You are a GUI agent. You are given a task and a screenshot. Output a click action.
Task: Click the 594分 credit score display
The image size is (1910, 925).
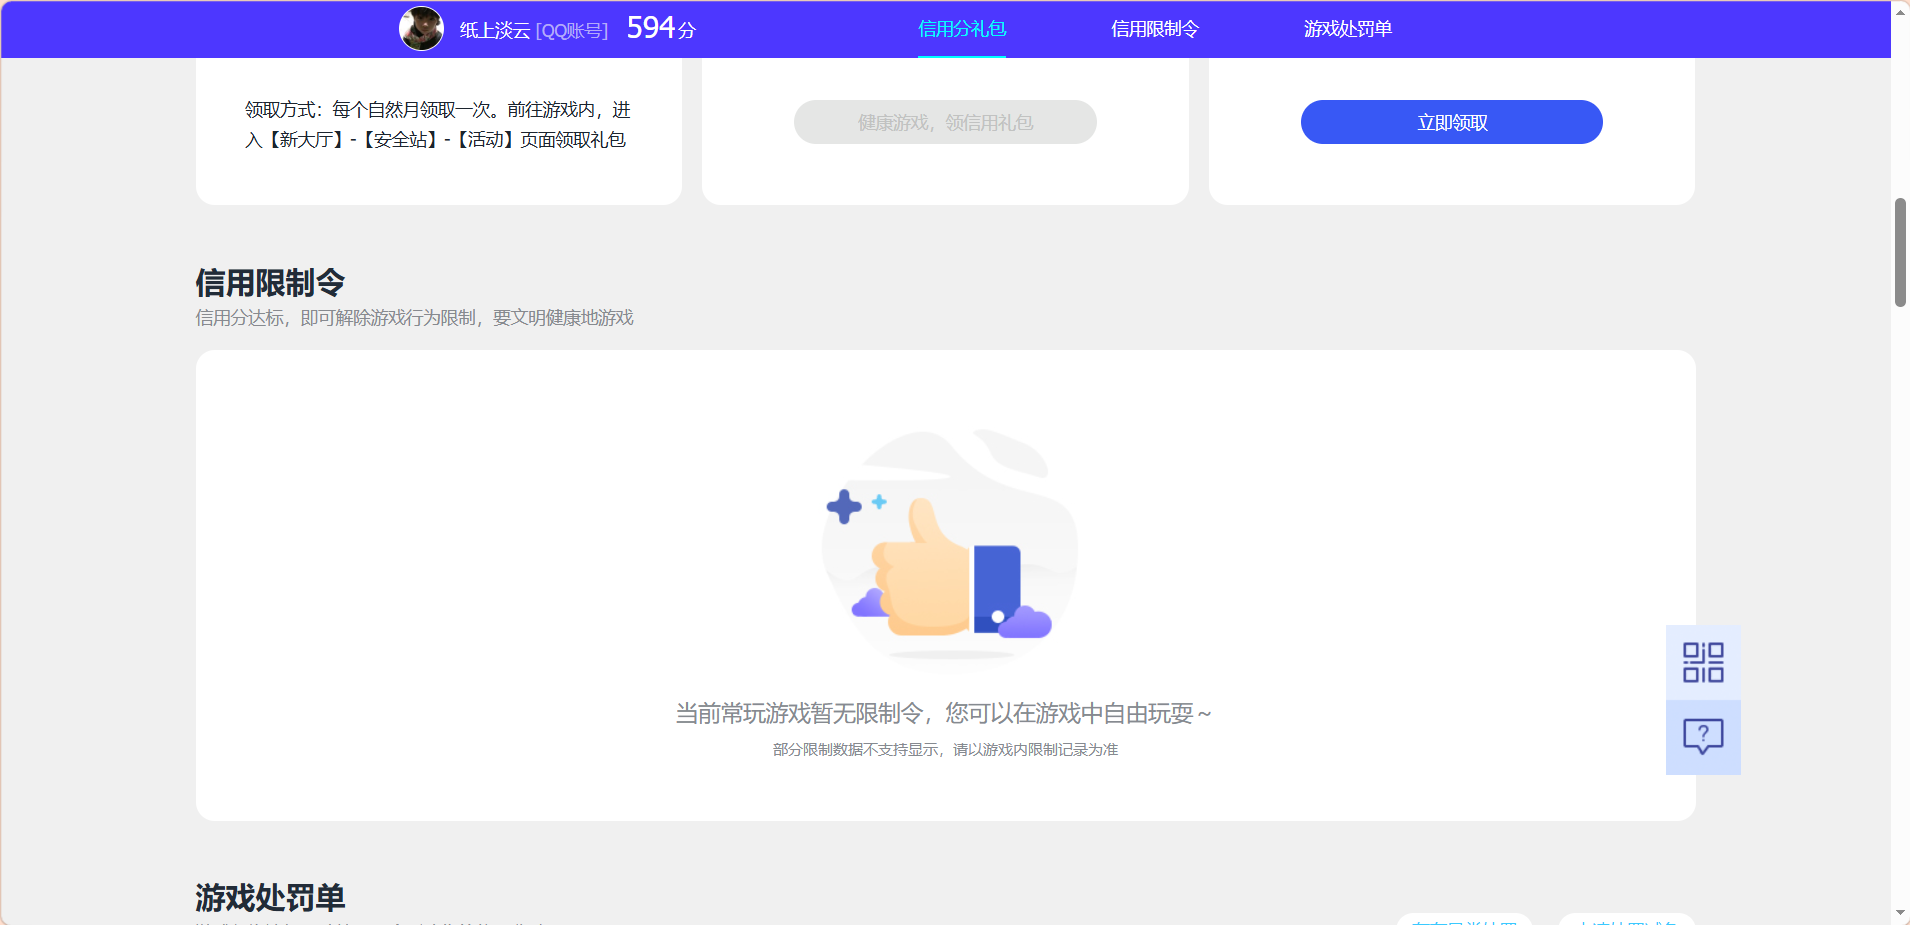[659, 27]
